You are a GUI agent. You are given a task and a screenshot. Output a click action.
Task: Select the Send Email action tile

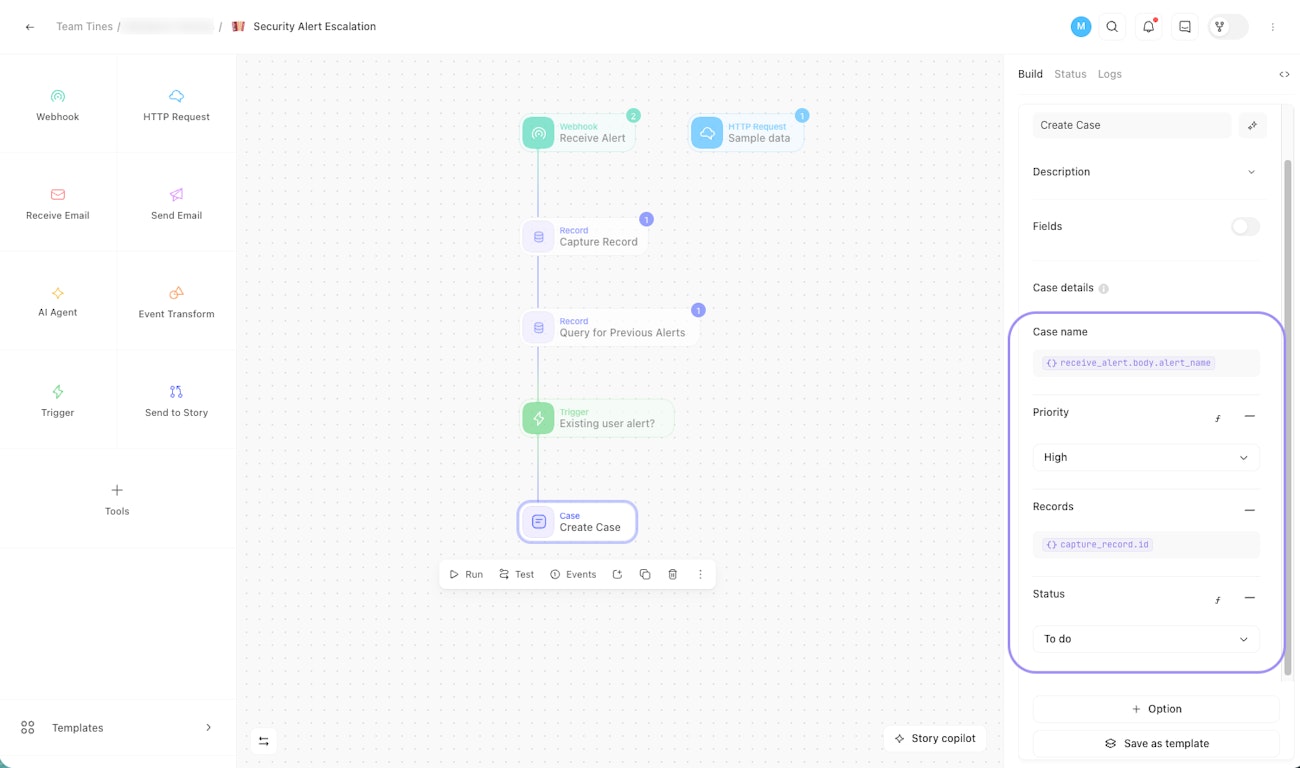click(177, 203)
